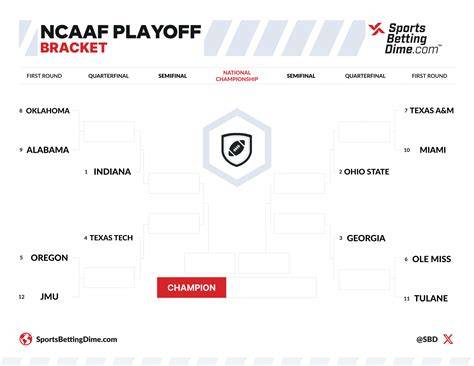474x366 pixels.
Task: Click the champion name empty field
Action: click(271, 288)
